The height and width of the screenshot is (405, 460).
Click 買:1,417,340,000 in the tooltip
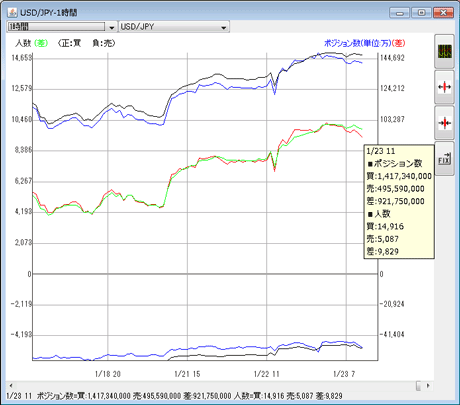pos(399,176)
